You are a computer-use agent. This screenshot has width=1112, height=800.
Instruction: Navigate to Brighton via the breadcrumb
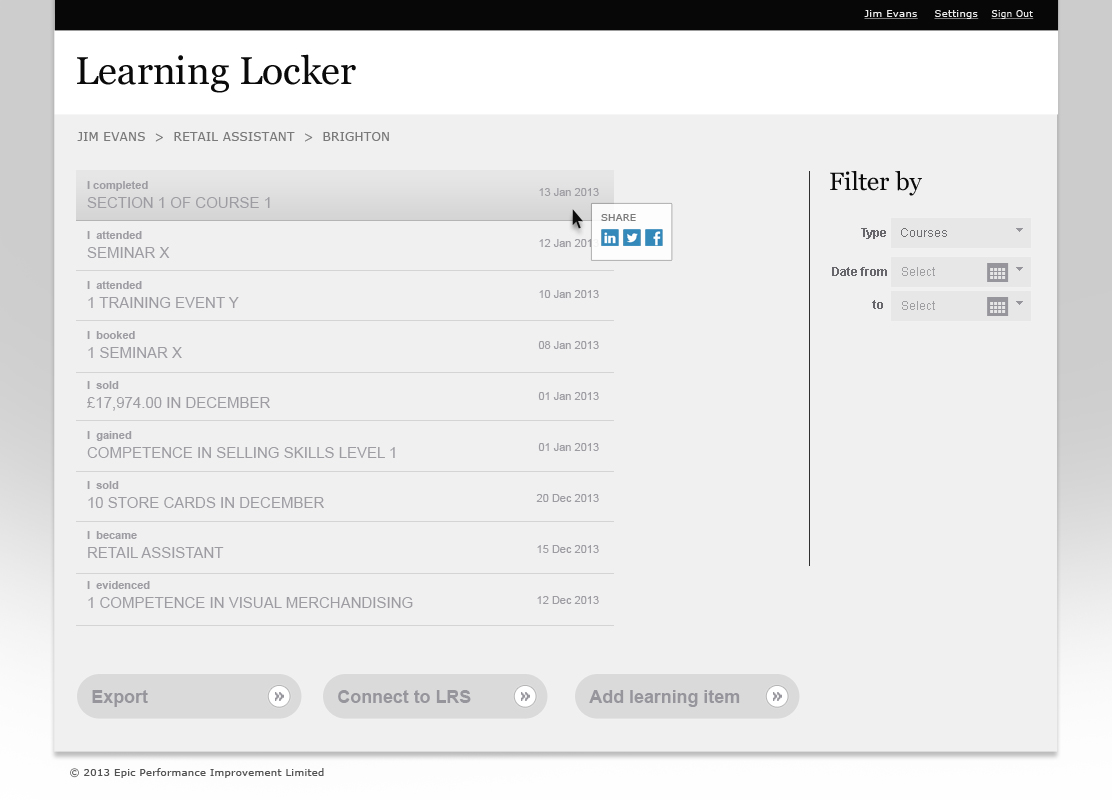tap(356, 136)
